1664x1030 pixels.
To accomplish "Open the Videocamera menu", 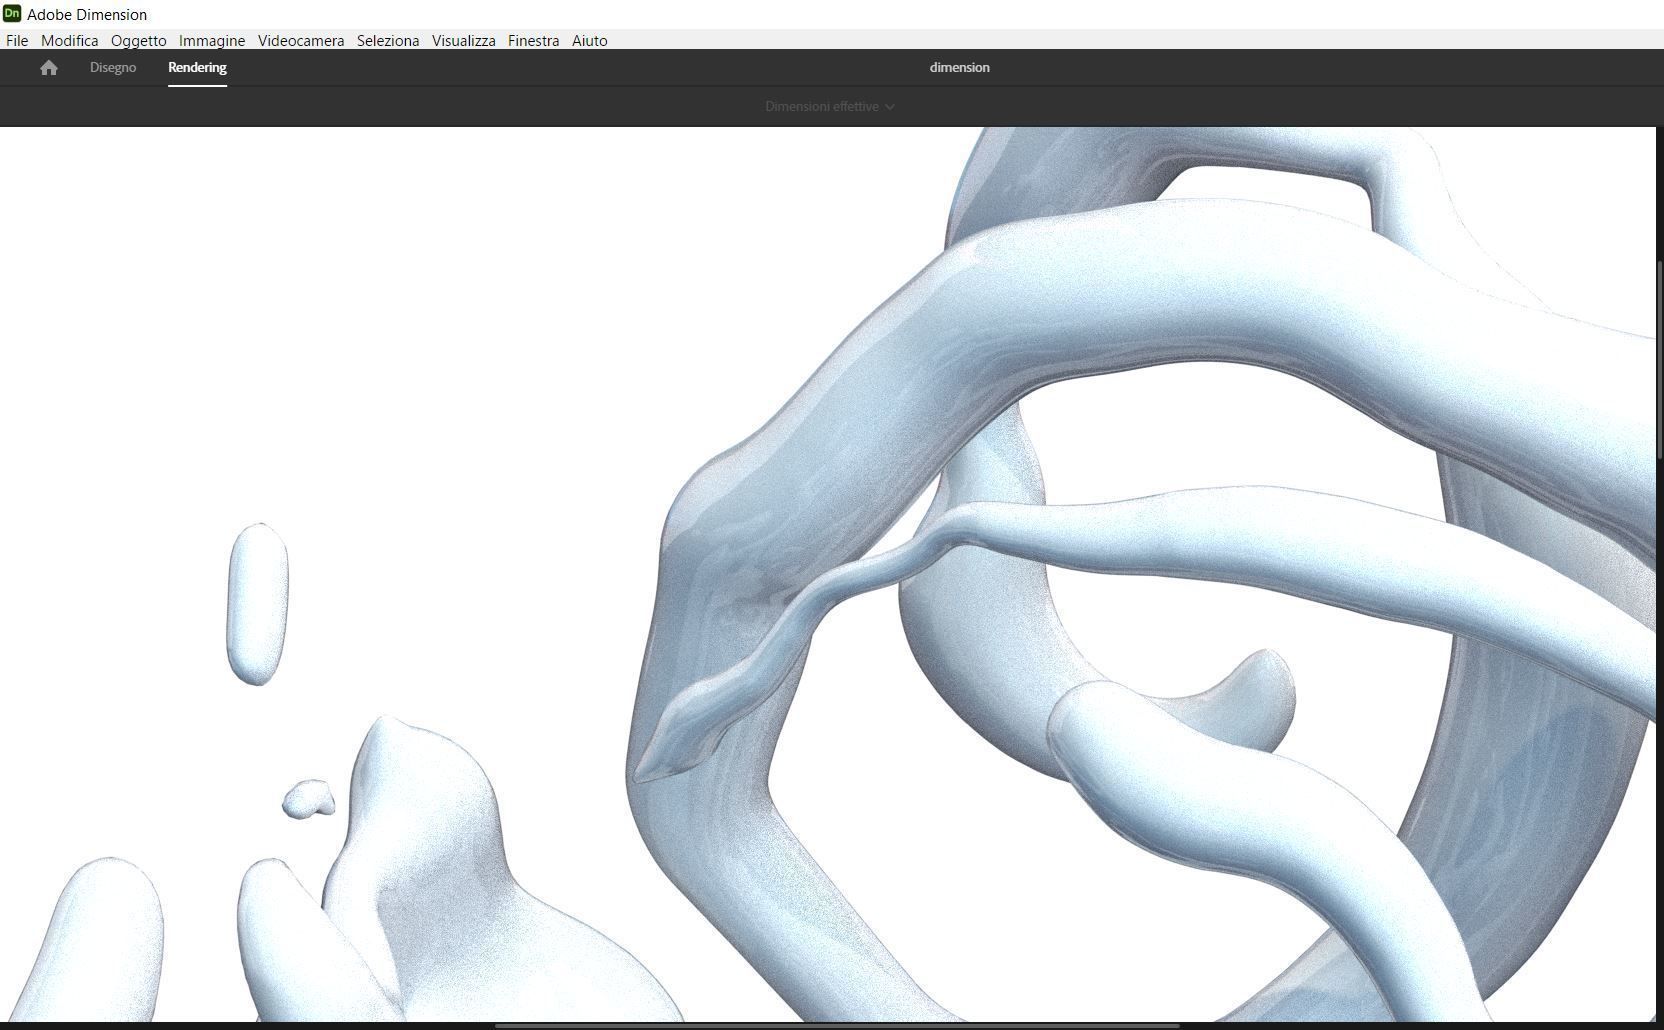I will [300, 41].
